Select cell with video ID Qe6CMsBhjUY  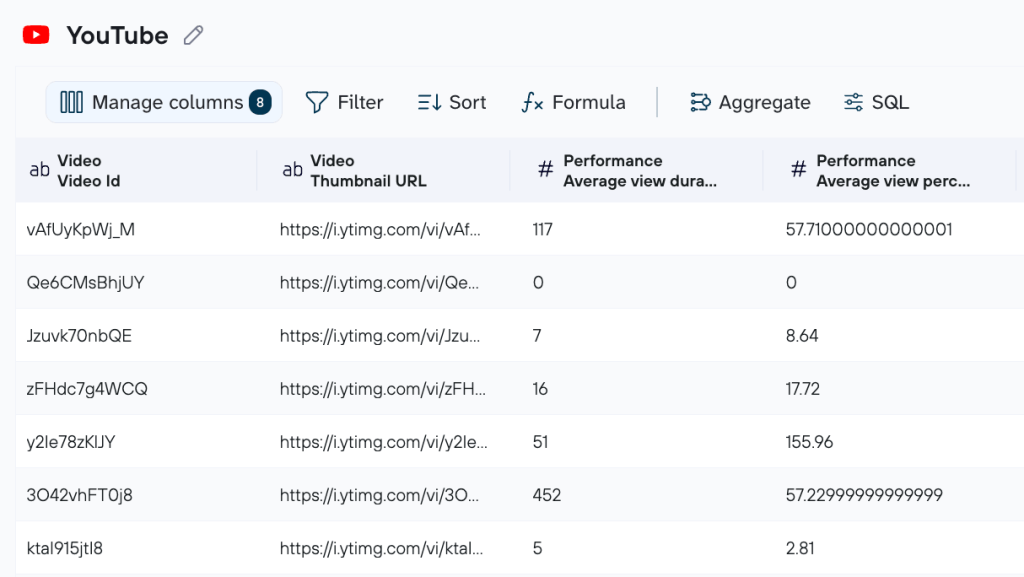click(x=136, y=283)
